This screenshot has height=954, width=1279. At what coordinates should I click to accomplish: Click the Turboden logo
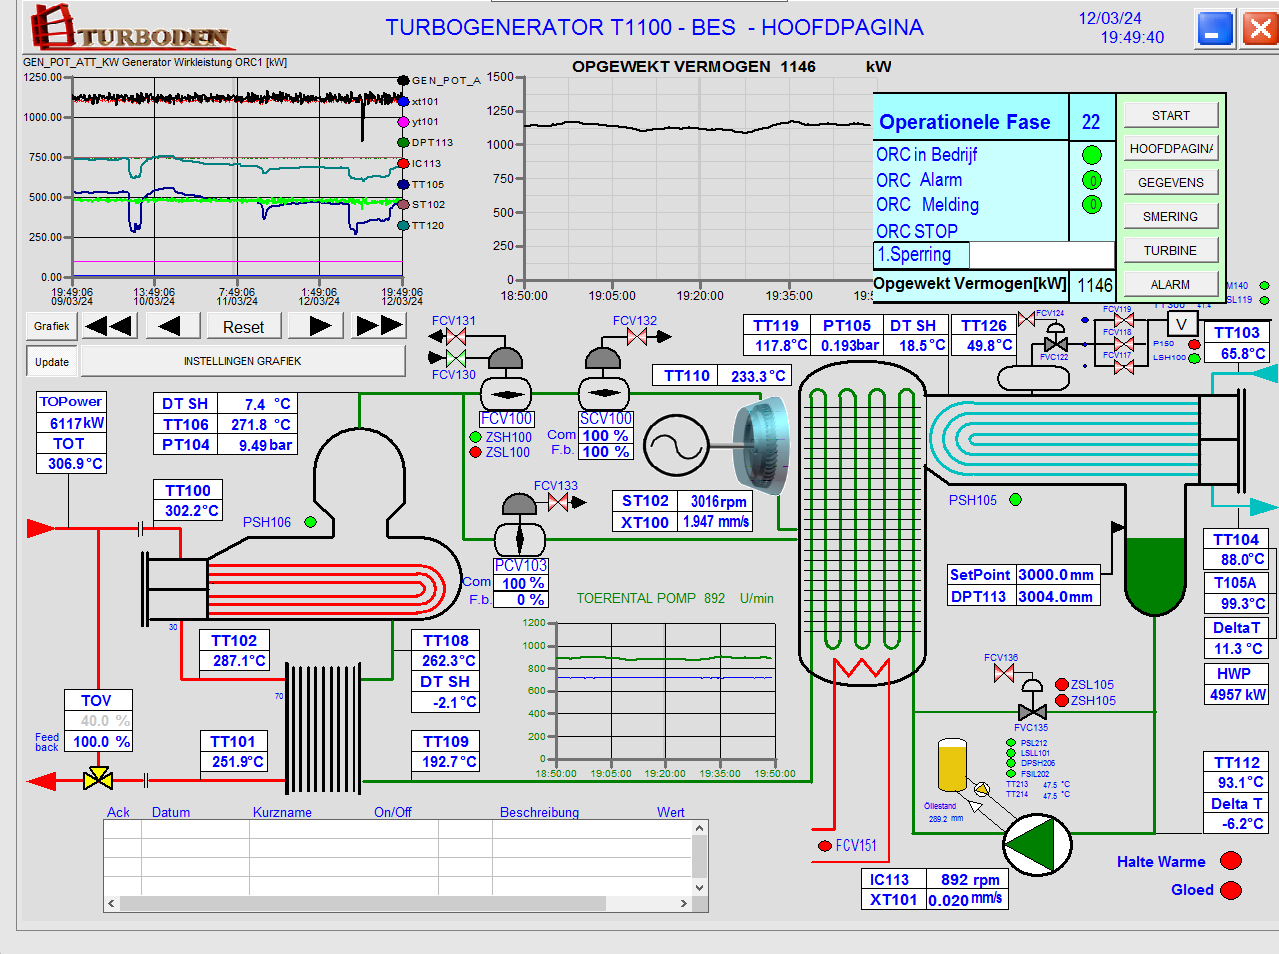[x=130, y=28]
